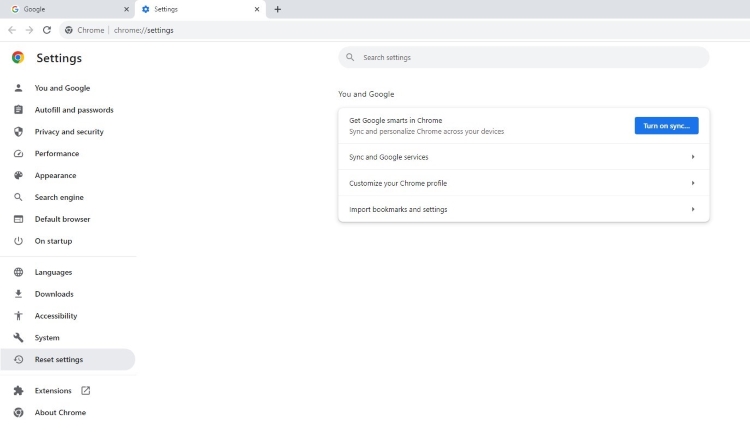Expand Import bookmarks and settings arrow

[x=693, y=209]
